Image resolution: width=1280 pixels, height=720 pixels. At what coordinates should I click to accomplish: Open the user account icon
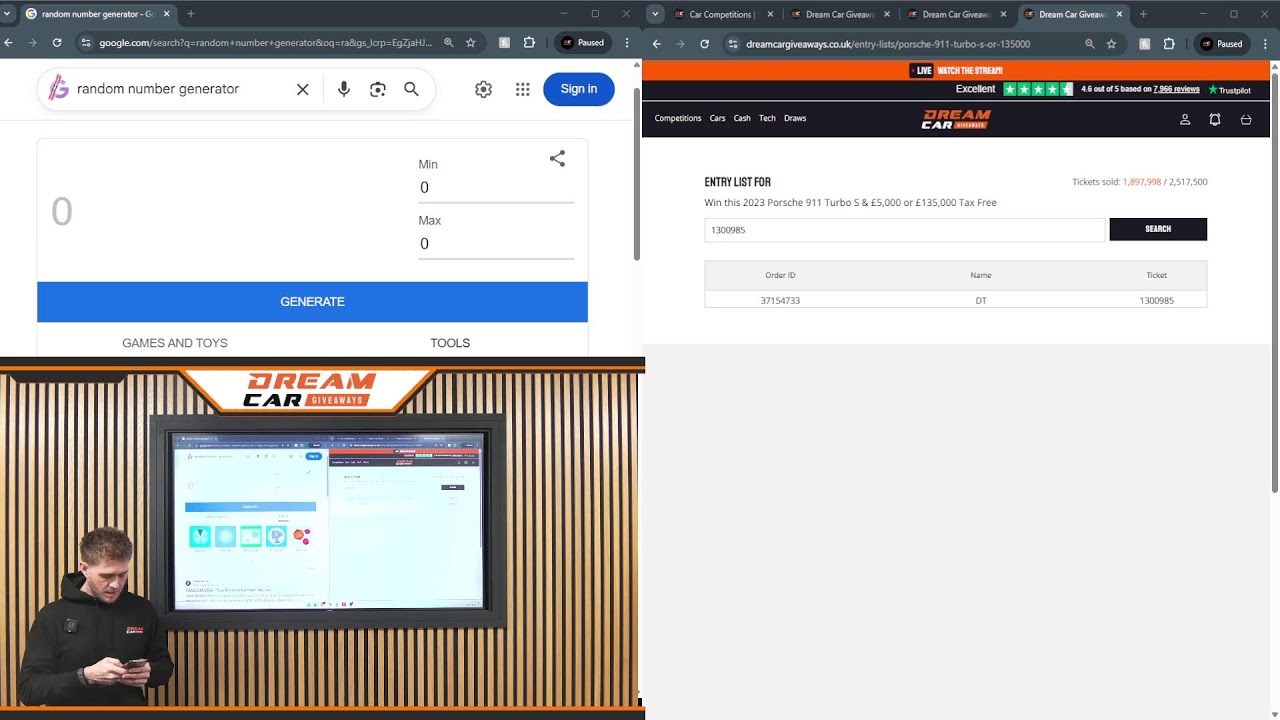click(1185, 119)
